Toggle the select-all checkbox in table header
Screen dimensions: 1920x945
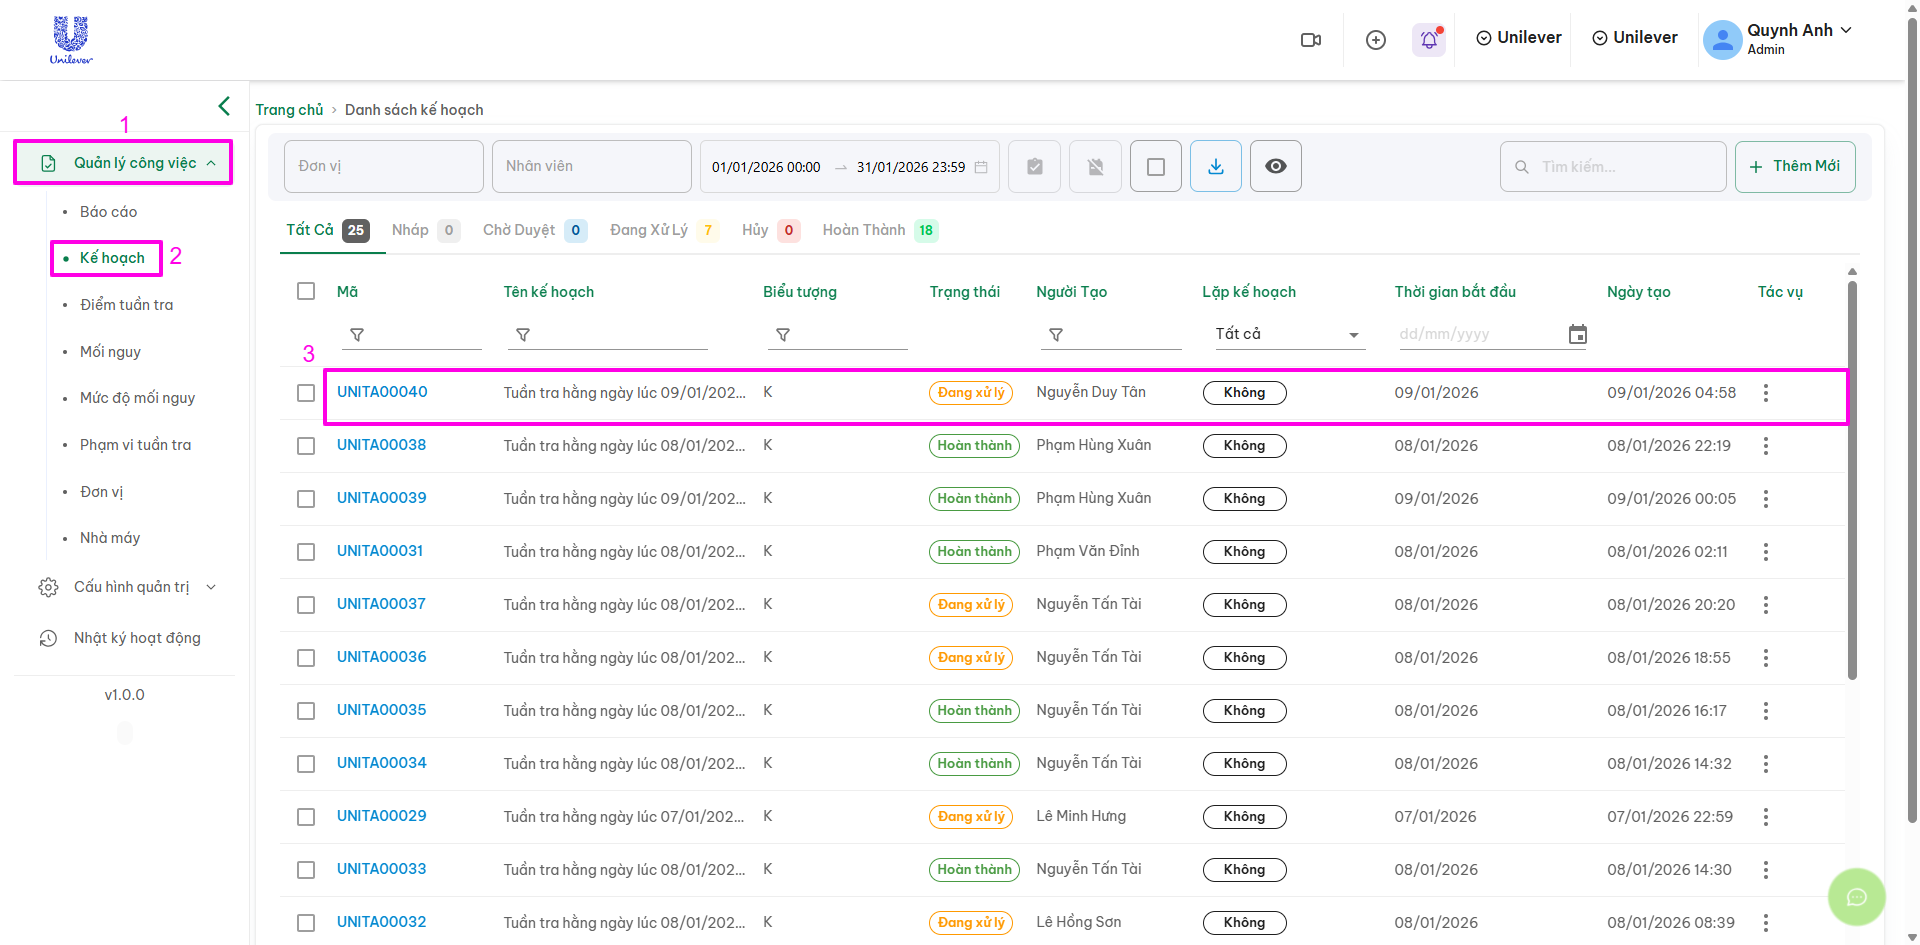tap(306, 291)
